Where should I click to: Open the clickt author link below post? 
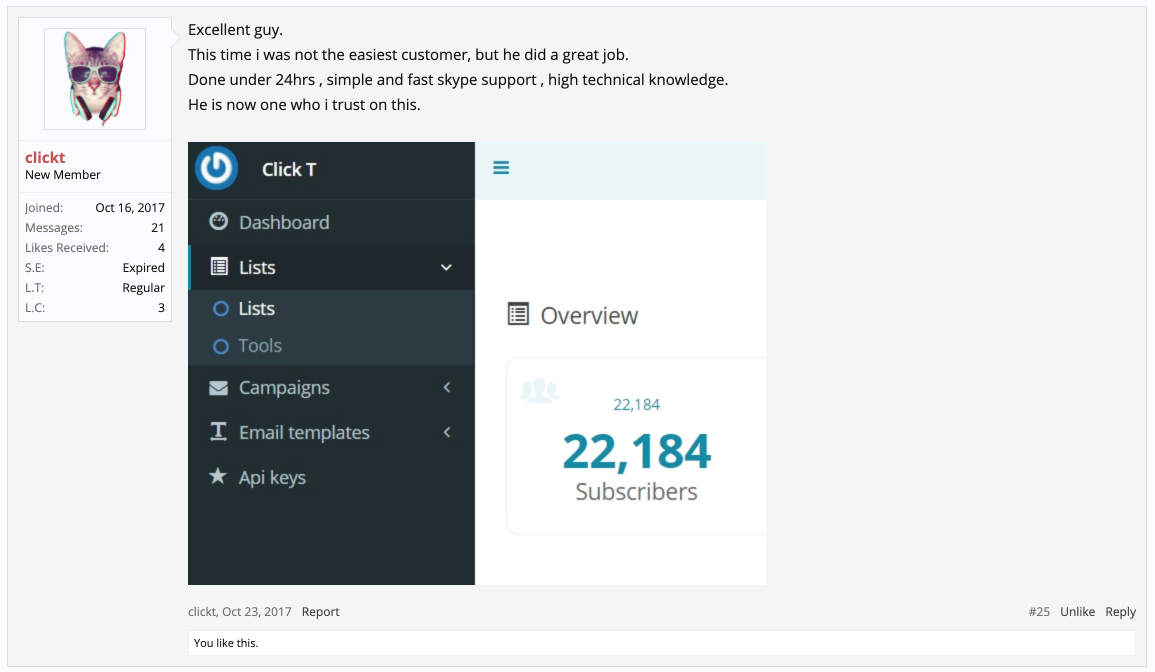[x=202, y=612]
